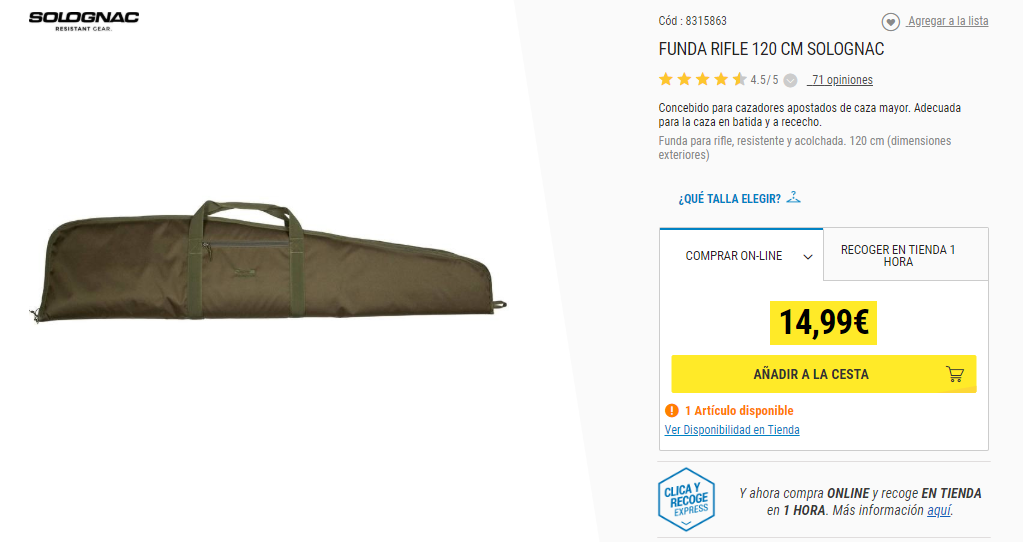This screenshot has width=1023, height=542.
Task: Click the Solognac brand logo
Action: (84, 20)
